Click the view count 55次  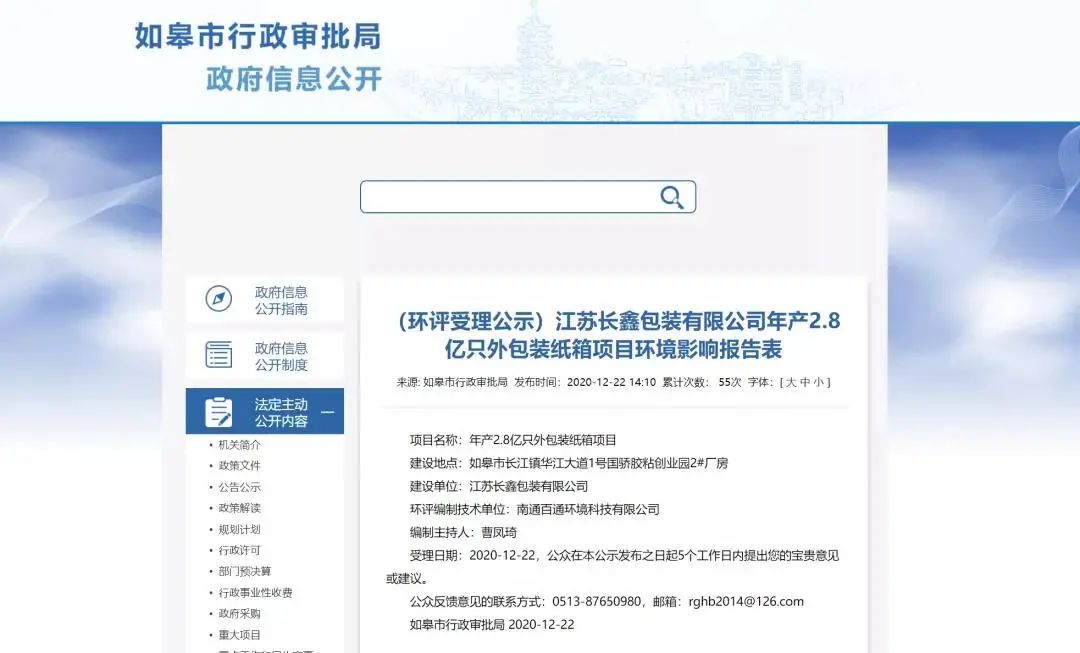[729, 382]
